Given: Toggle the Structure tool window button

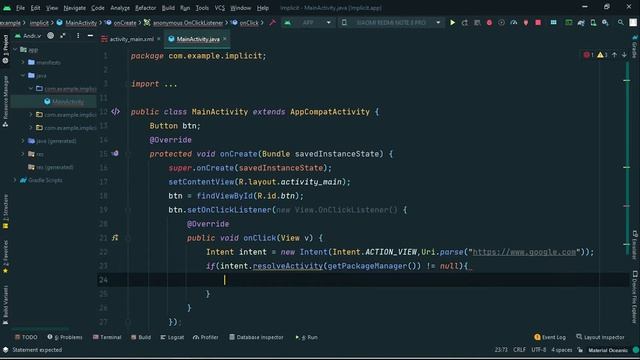Looking at the screenshot, I should point(5,212).
